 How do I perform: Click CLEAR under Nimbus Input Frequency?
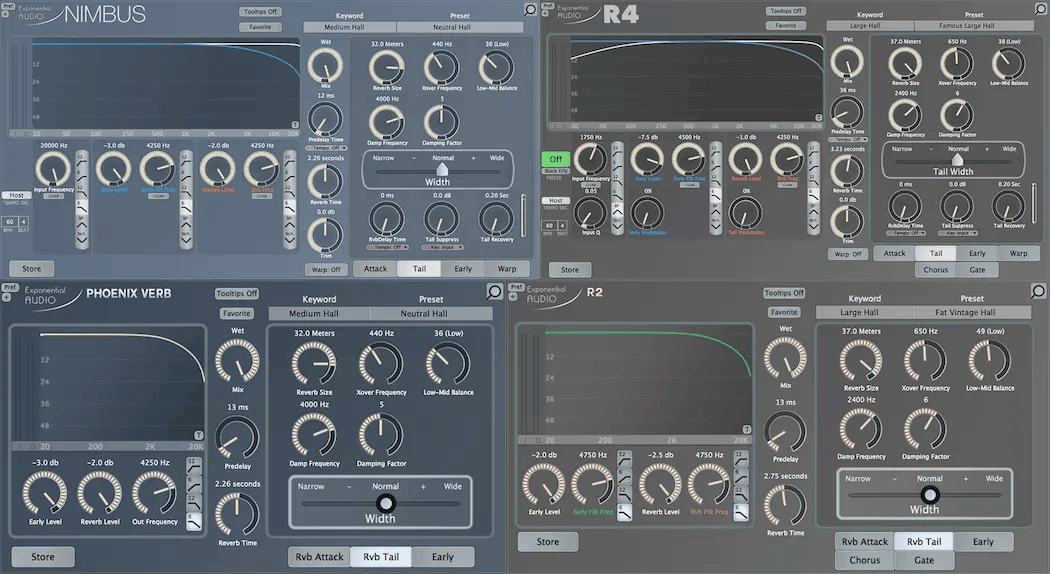tap(54, 196)
